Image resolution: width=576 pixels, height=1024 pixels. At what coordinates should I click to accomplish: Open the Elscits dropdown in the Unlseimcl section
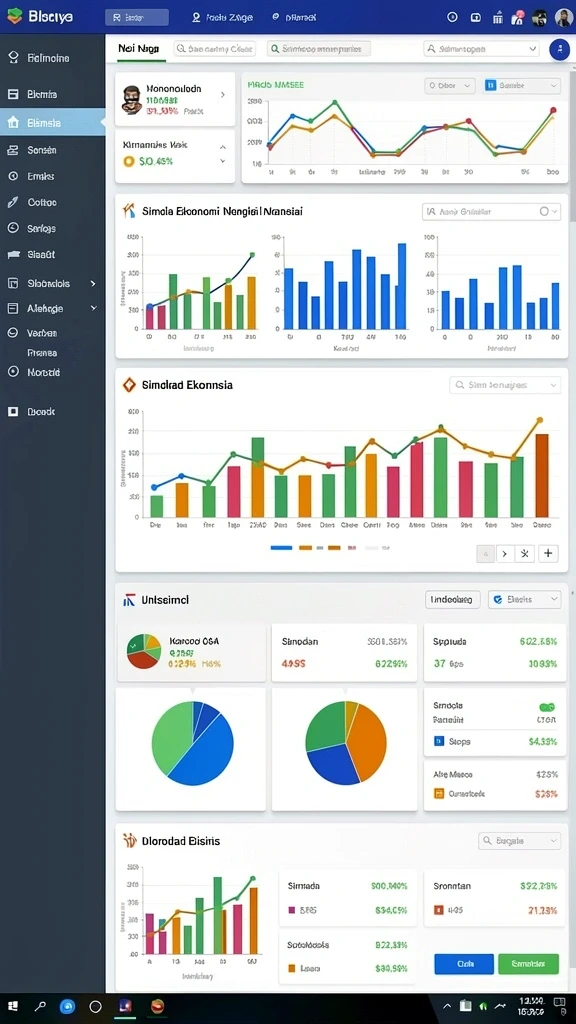[524, 600]
